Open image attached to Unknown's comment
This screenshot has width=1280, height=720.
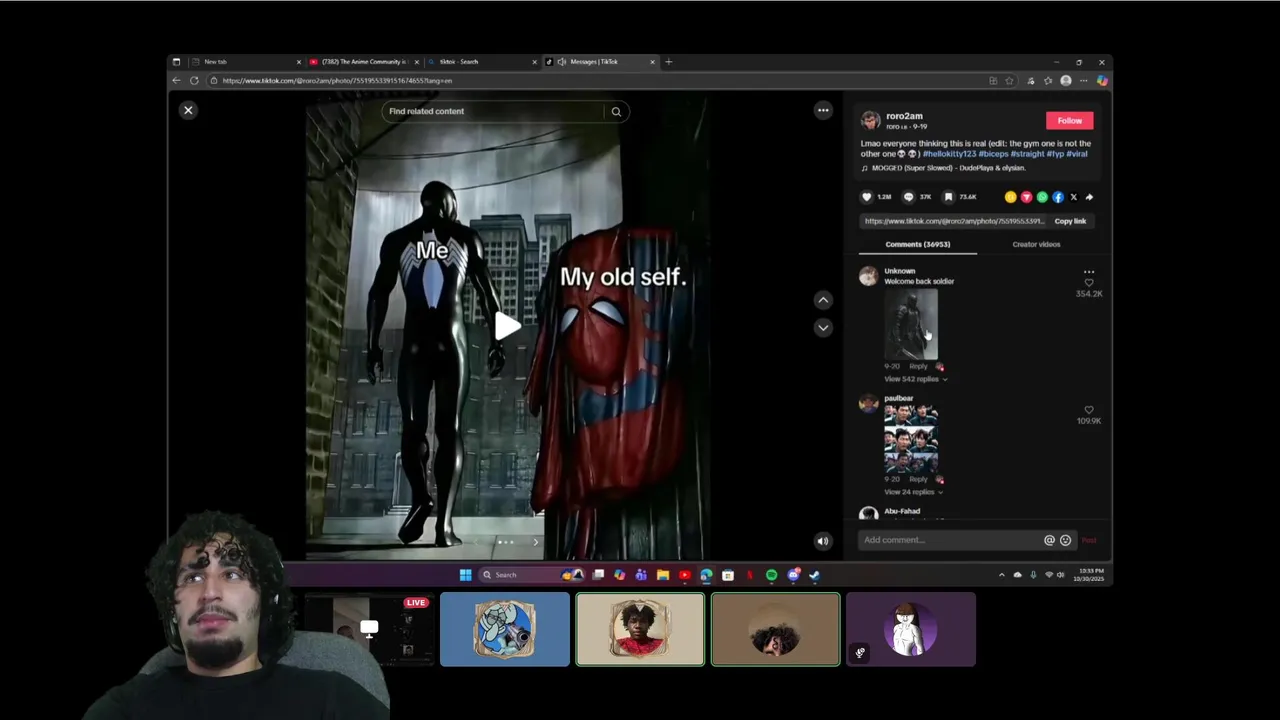click(x=911, y=324)
